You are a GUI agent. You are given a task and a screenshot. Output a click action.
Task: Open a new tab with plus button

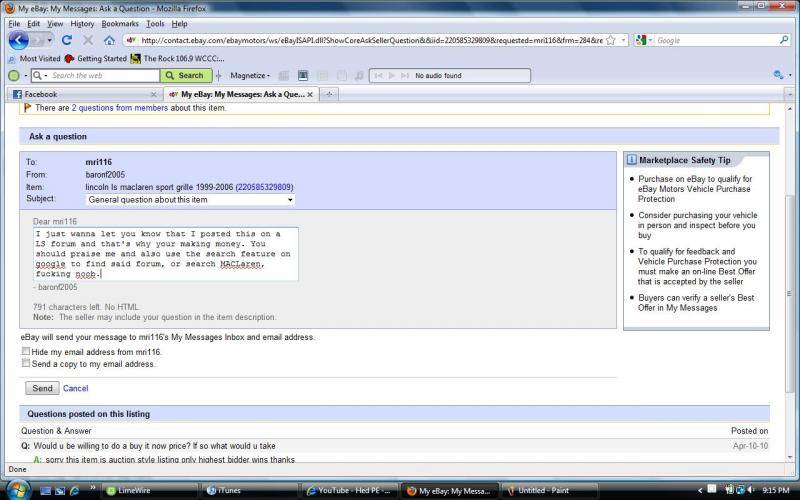tap(329, 94)
